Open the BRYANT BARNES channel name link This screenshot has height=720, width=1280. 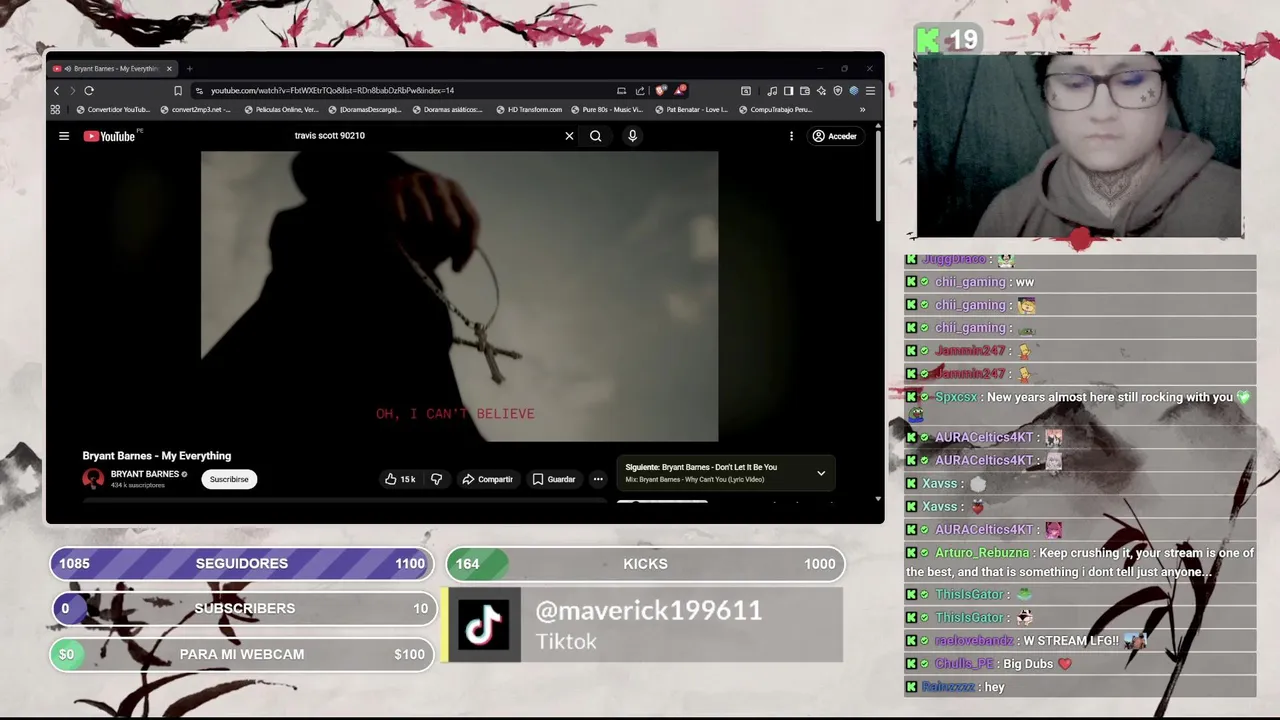[x=145, y=474]
